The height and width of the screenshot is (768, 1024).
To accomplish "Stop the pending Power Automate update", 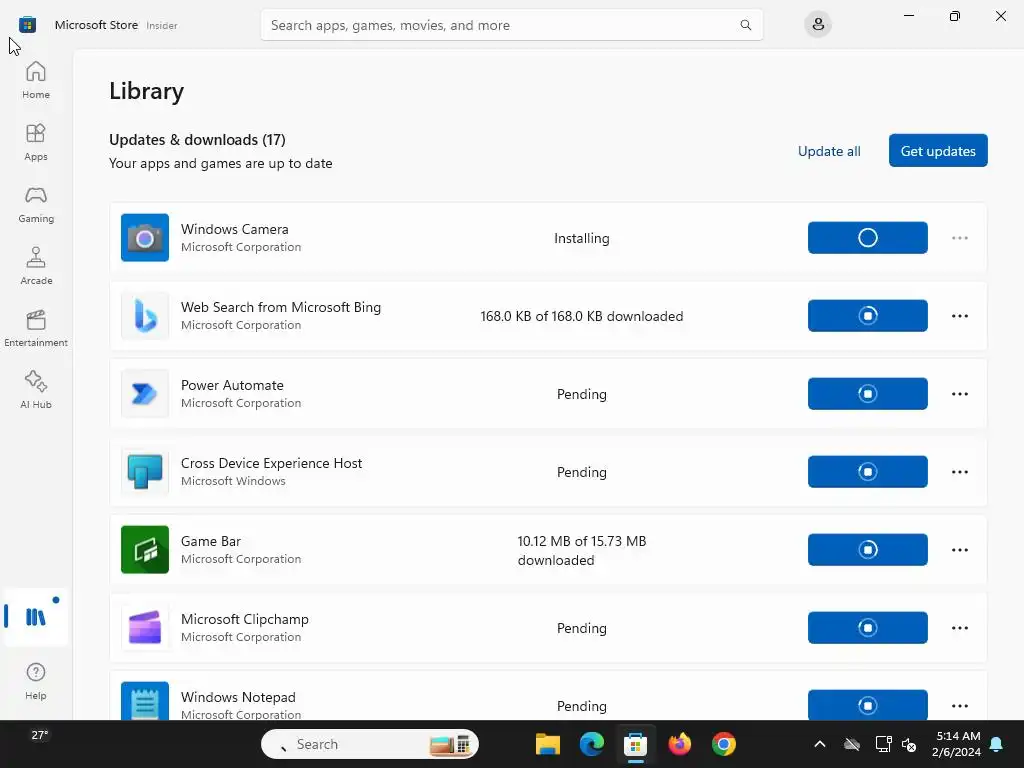I will point(867,394).
